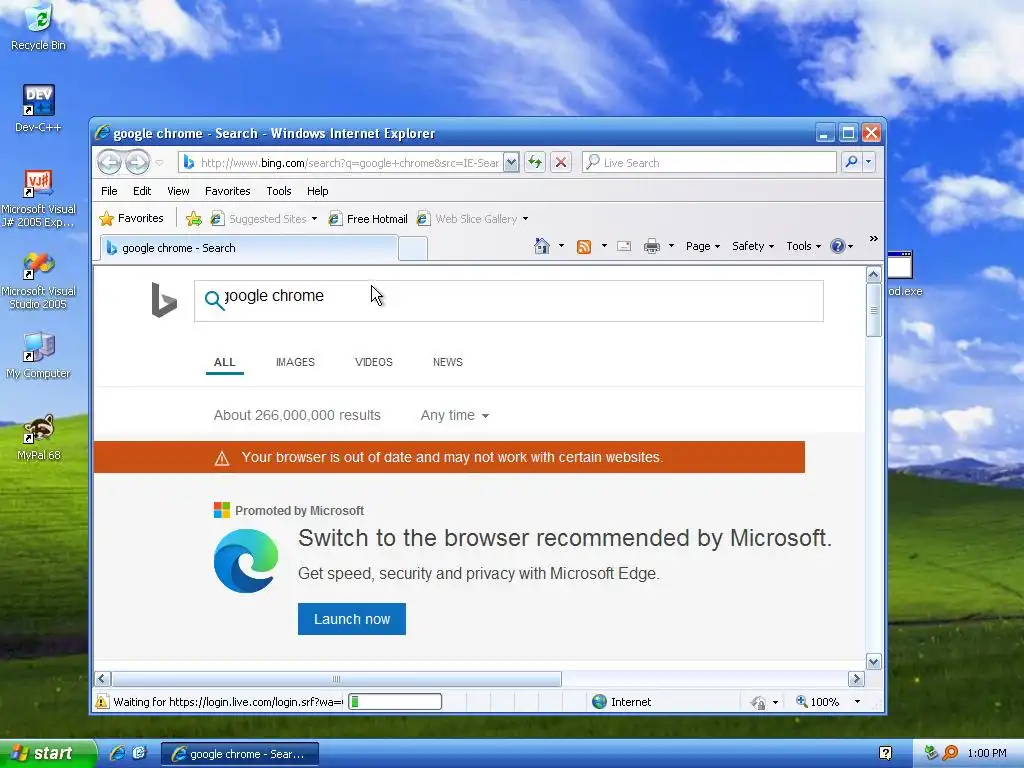
Task: Click the Stop loading red X icon
Action: pos(561,162)
